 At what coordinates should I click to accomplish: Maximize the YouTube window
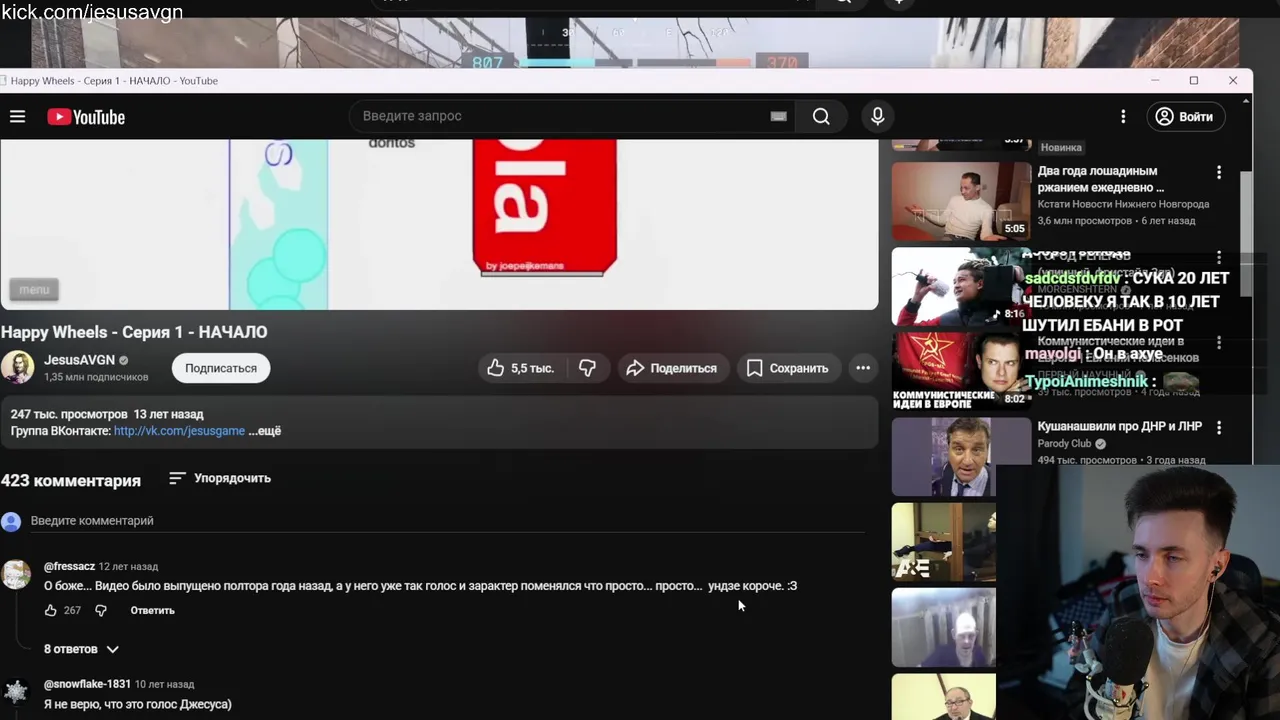1194,80
